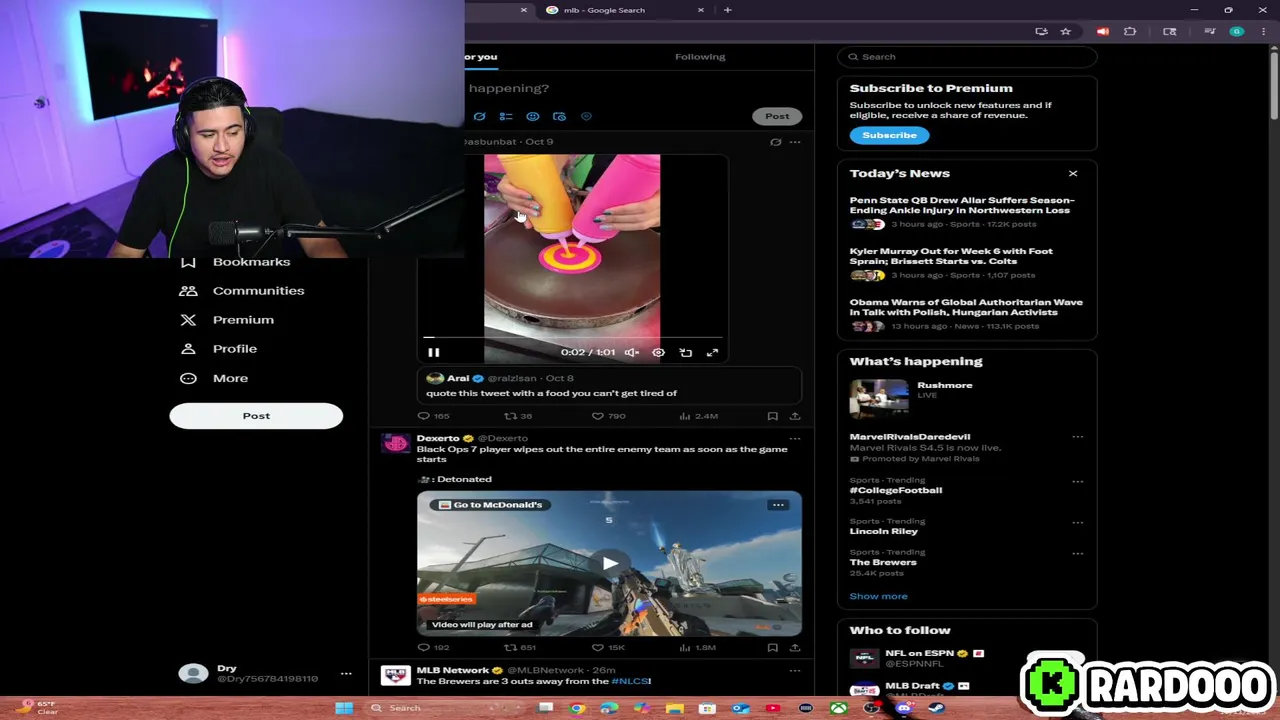Repost the Oct 9 tweet with 36 reposts
The image size is (1280, 720).
coord(518,416)
